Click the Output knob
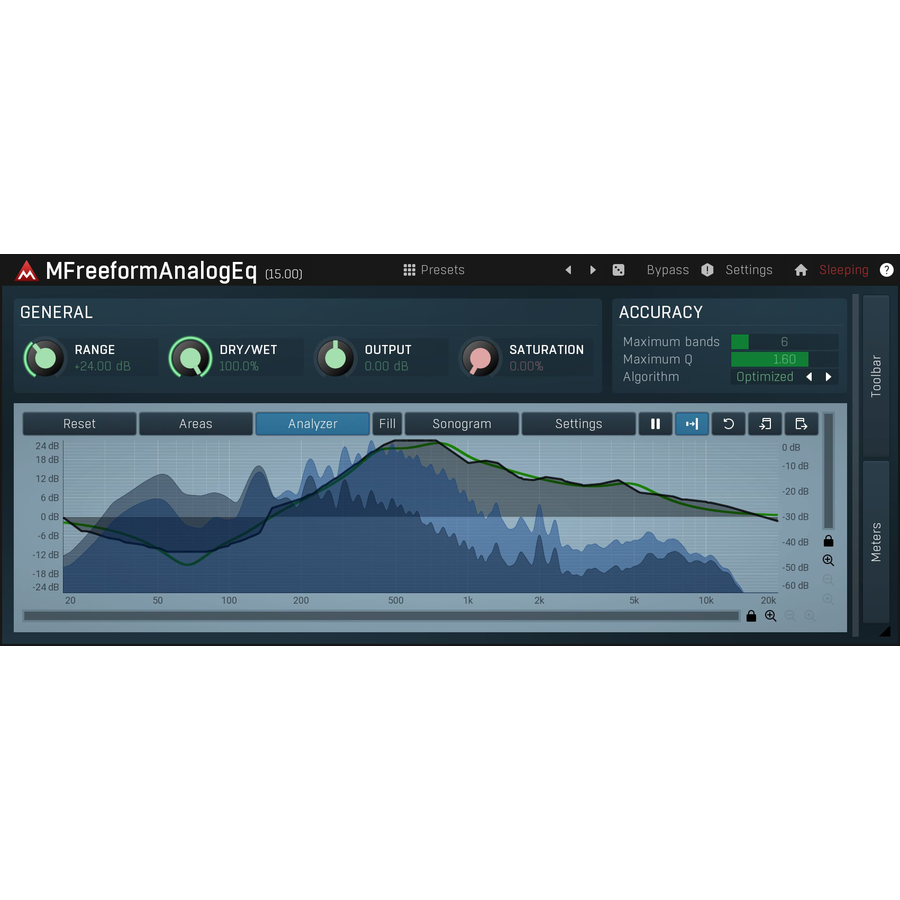 pyautogui.click(x=335, y=358)
